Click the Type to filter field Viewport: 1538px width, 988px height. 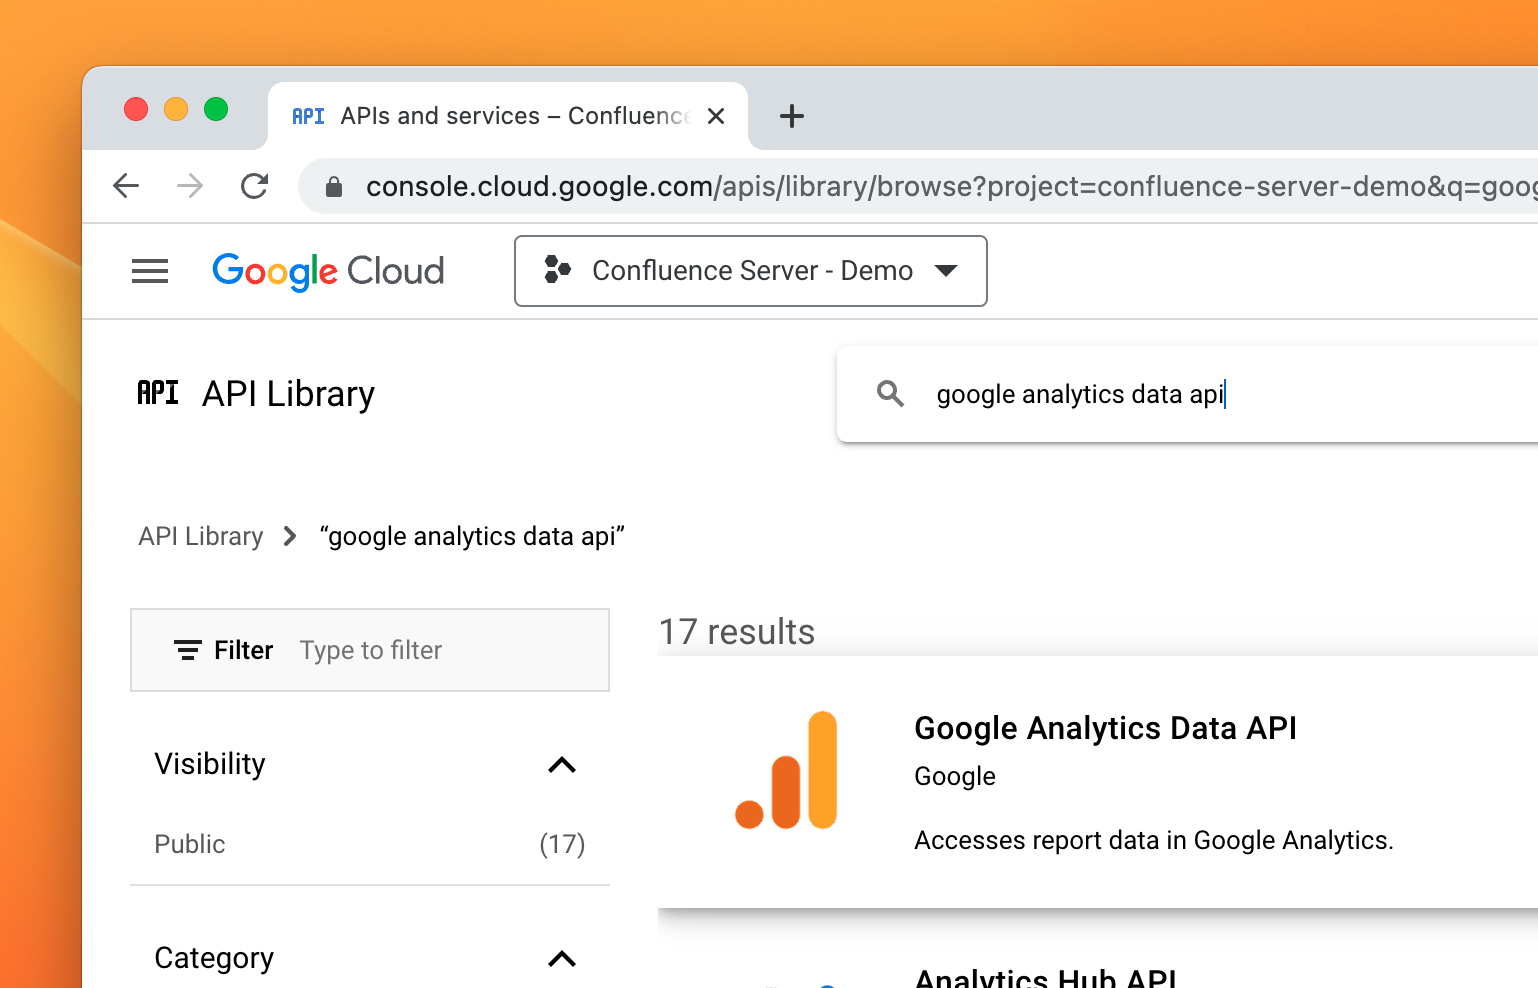coord(440,651)
